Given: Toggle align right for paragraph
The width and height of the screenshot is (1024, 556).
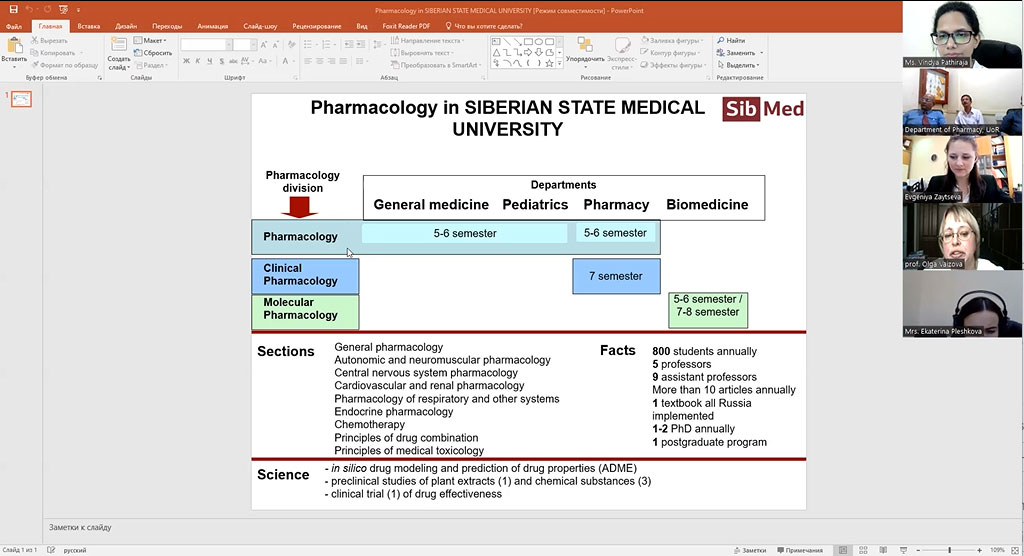Looking at the screenshot, I should point(331,61).
